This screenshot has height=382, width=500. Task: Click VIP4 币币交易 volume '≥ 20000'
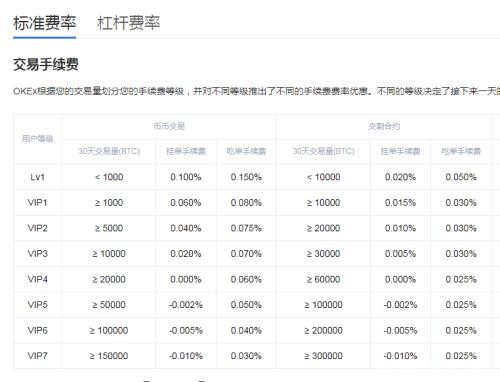click(x=109, y=279)
